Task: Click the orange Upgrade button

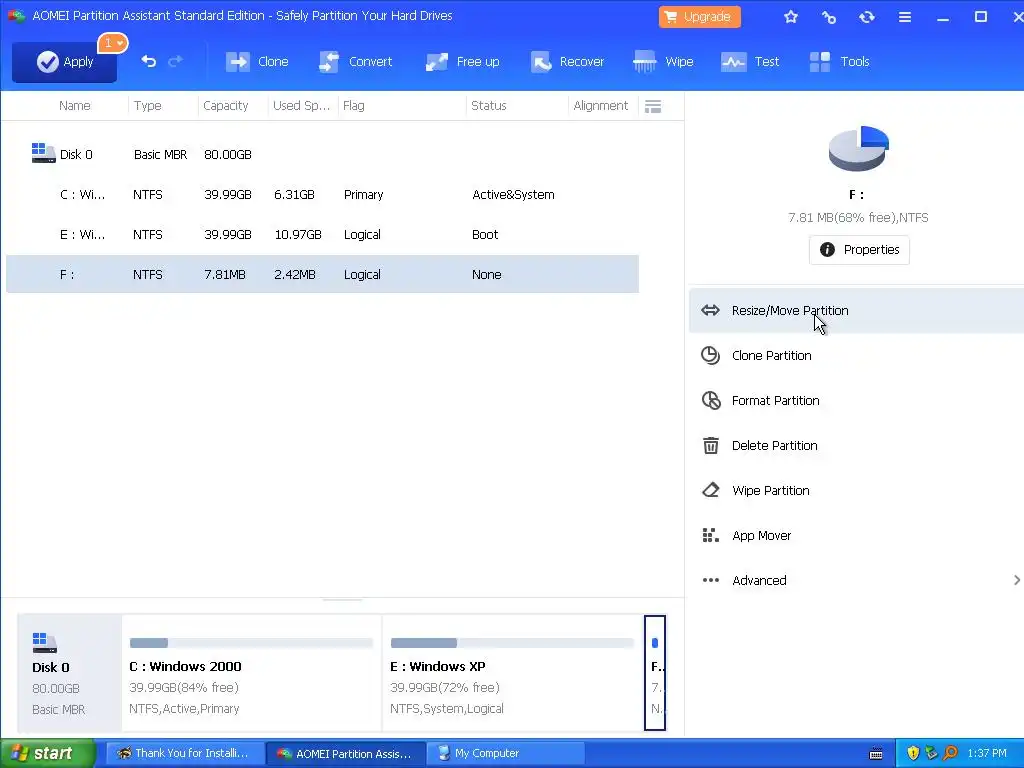Action: [x=699, y=17]
